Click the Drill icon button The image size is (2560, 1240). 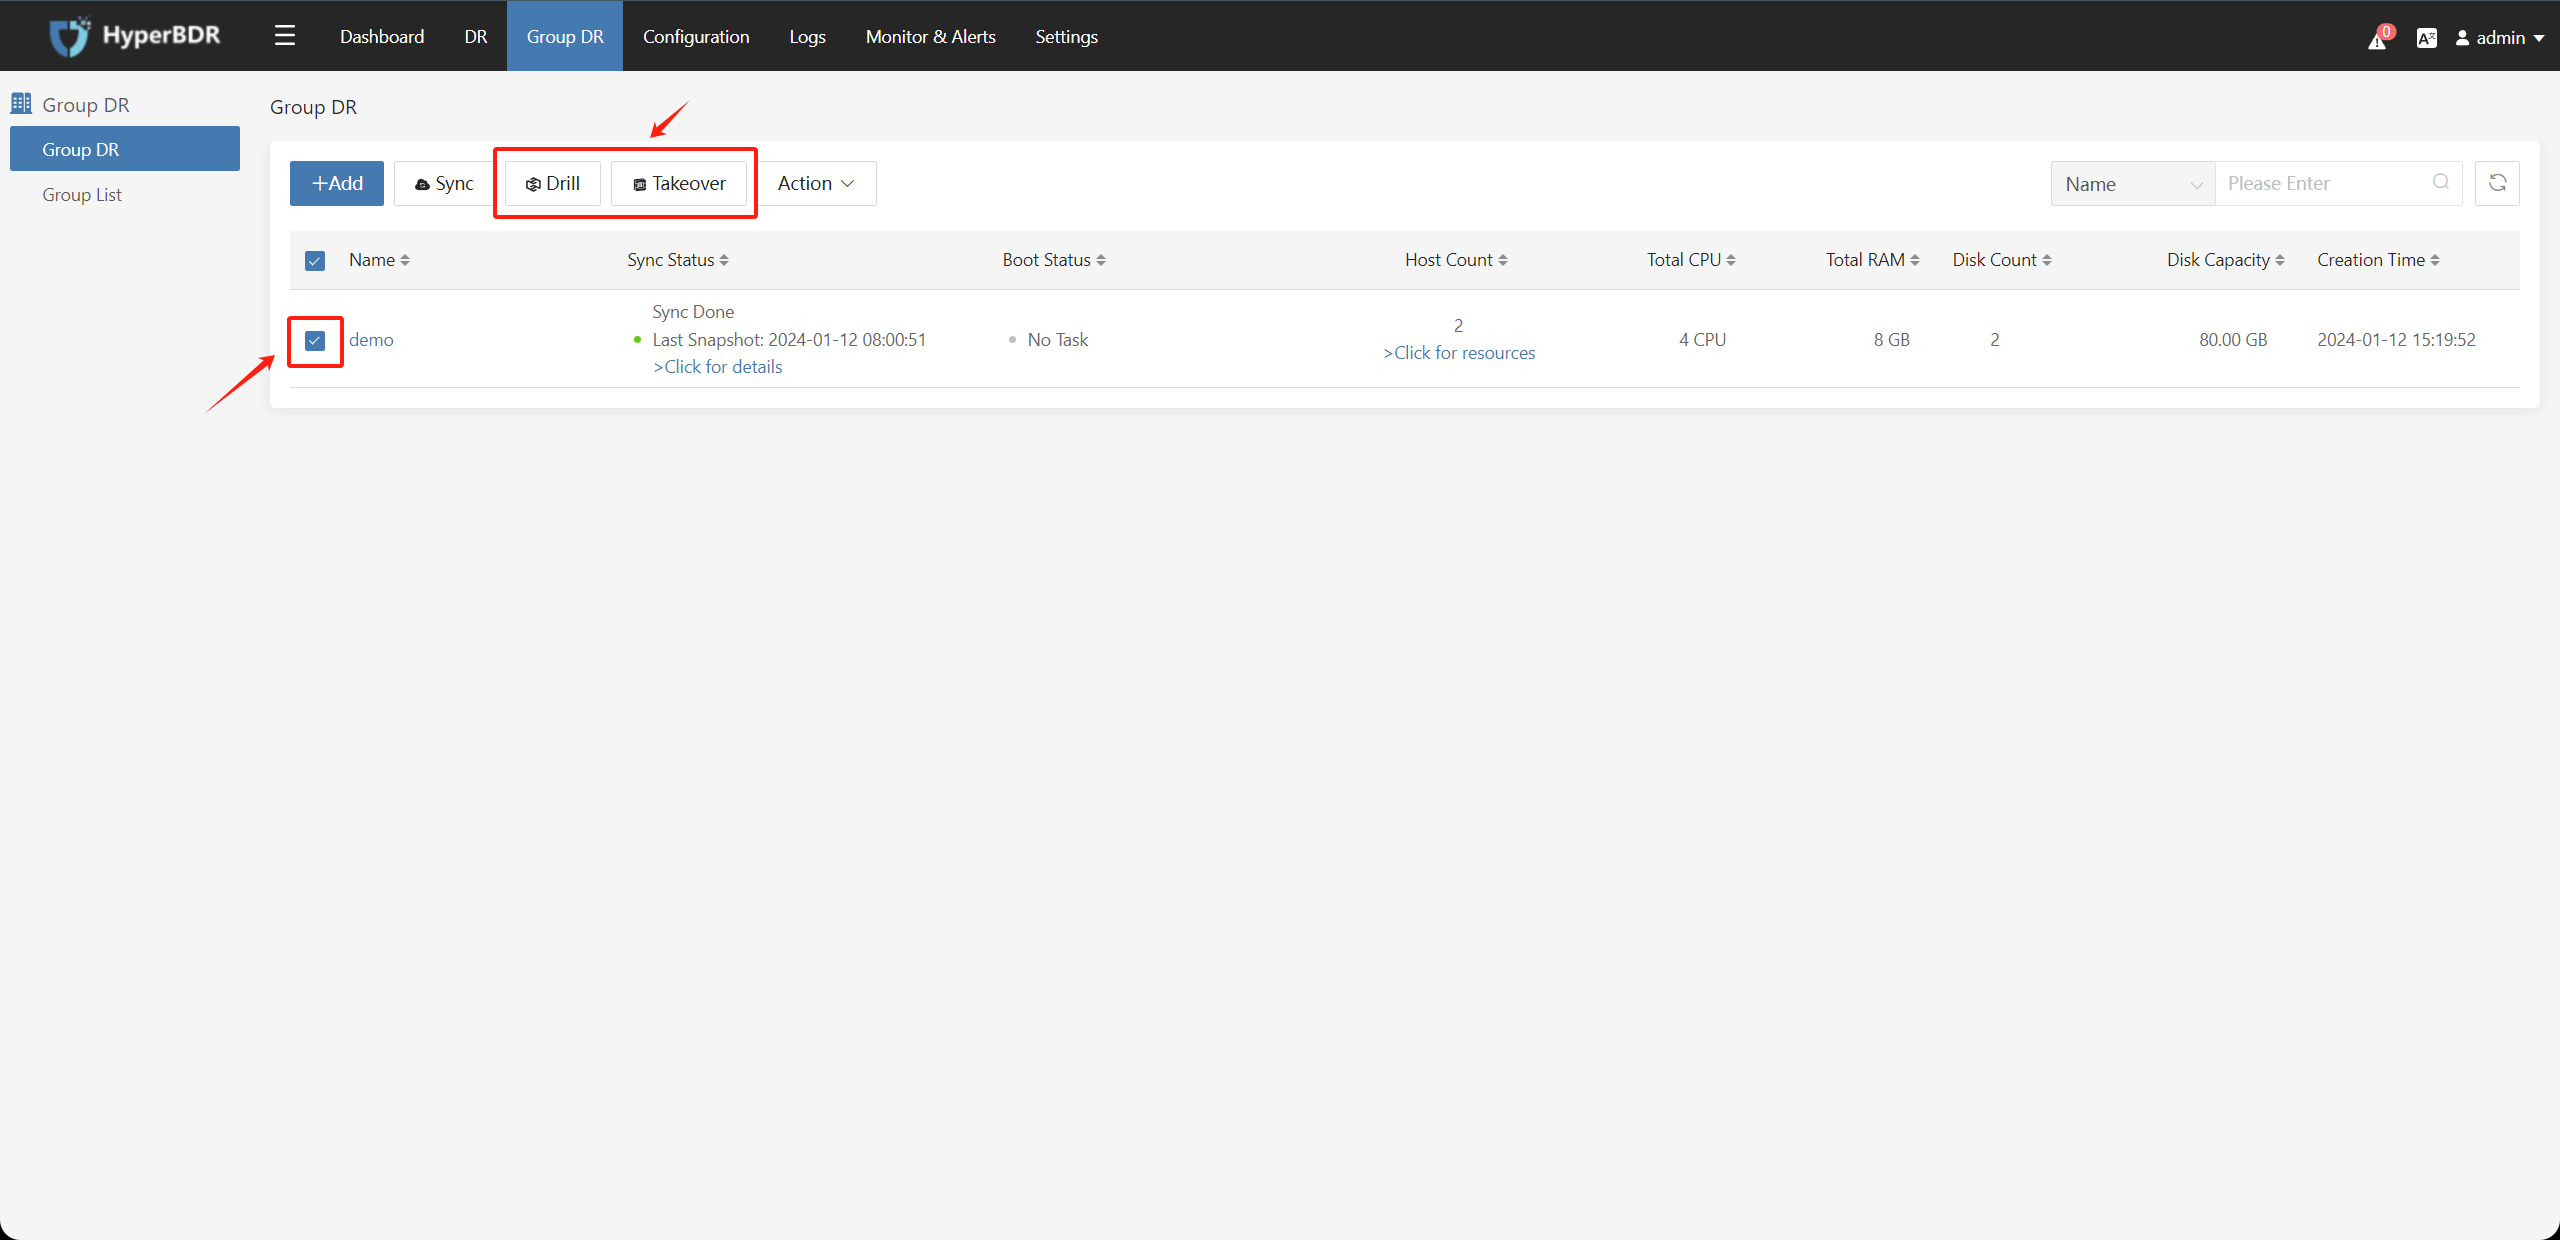[x=550, y=183]
